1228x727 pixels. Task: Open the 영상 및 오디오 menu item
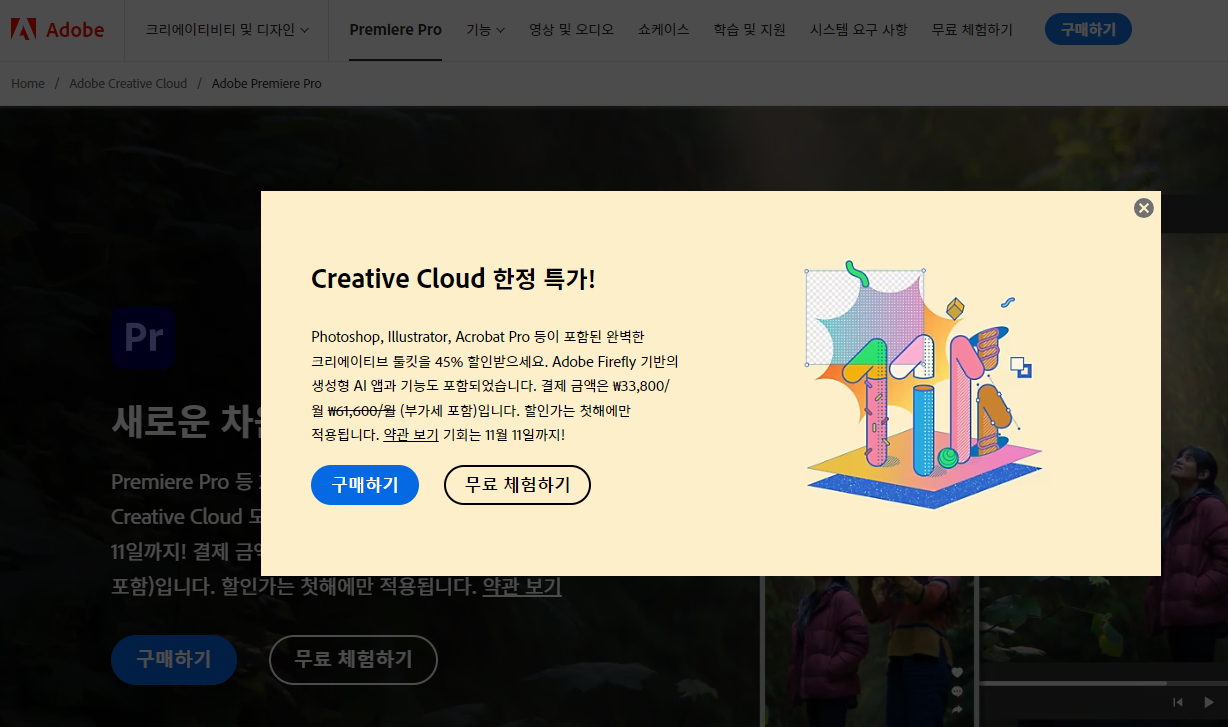[571, 30]
